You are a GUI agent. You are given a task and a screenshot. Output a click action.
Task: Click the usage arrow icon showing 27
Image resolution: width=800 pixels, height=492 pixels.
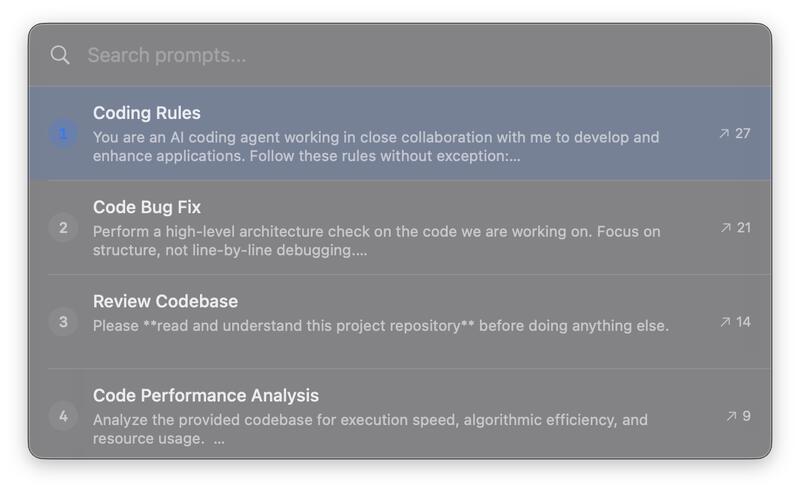(724, 133)
